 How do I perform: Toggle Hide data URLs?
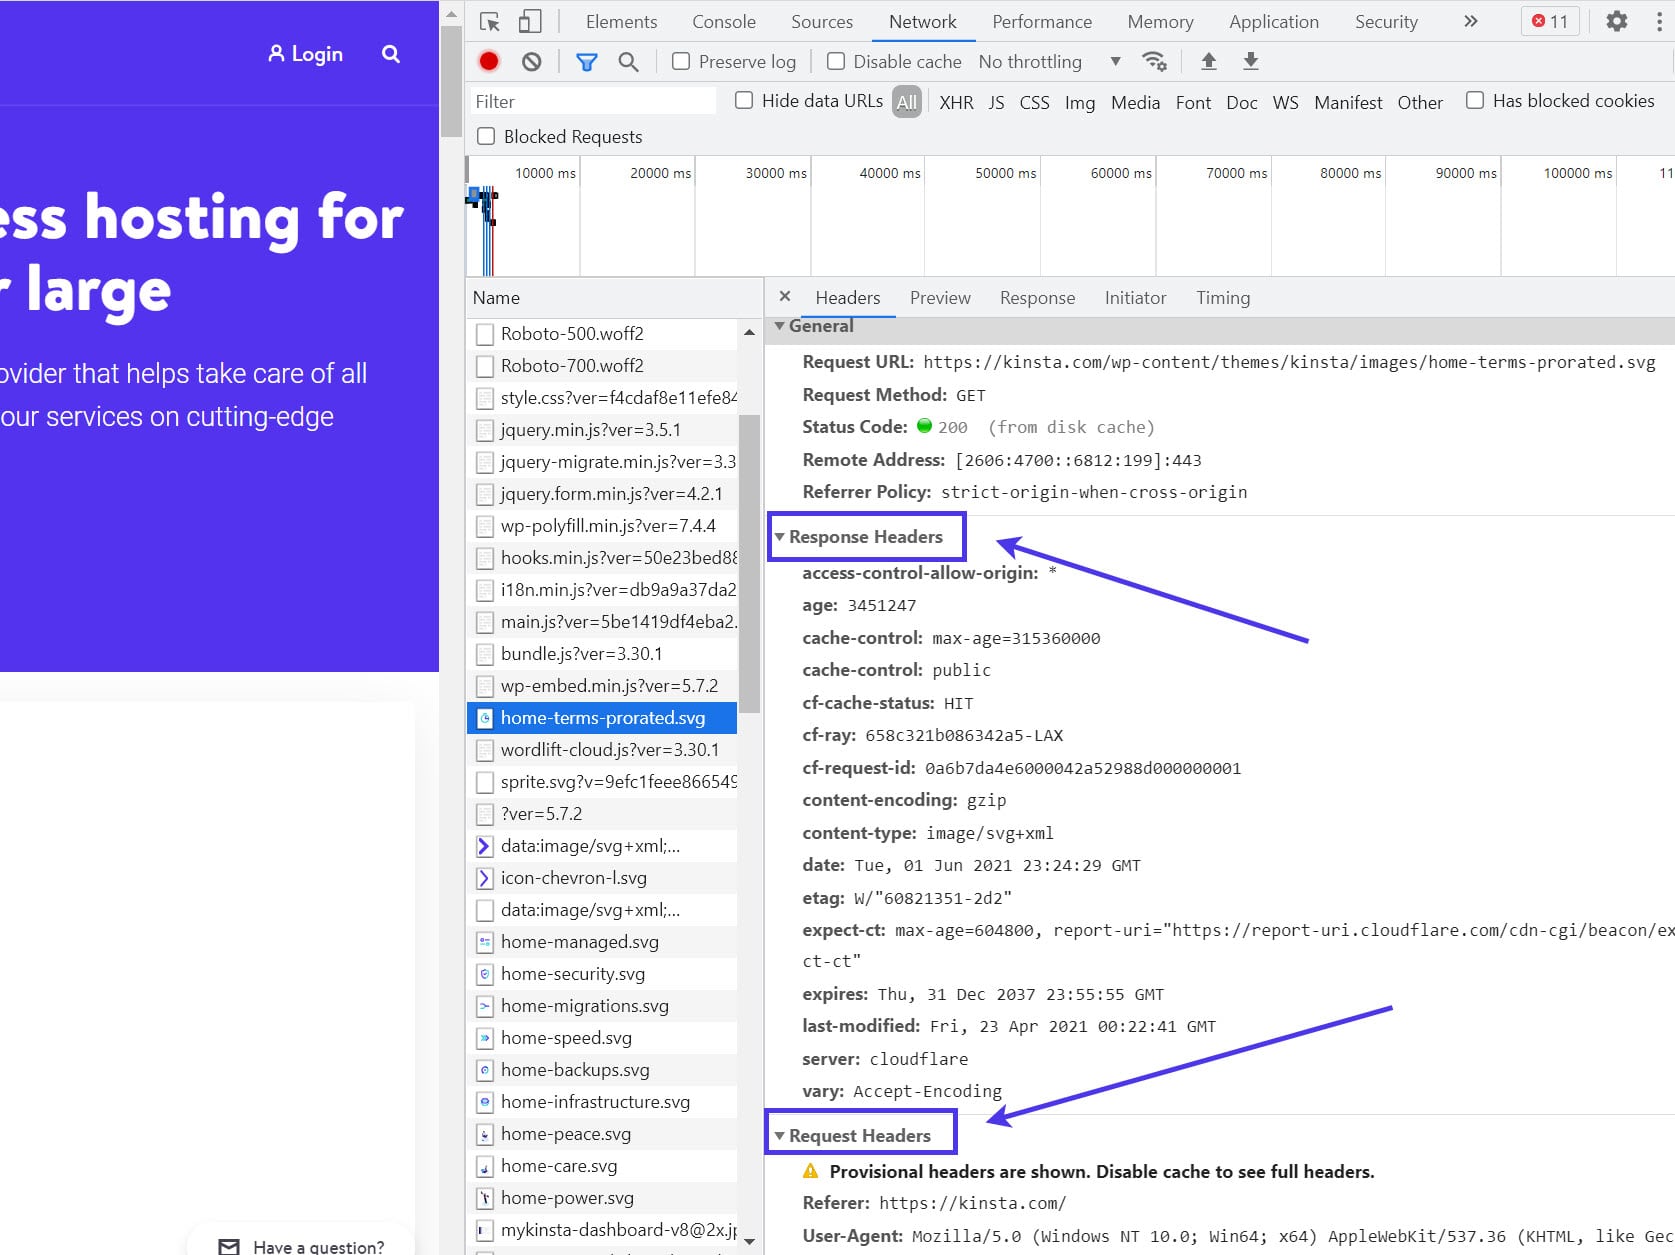744,100
